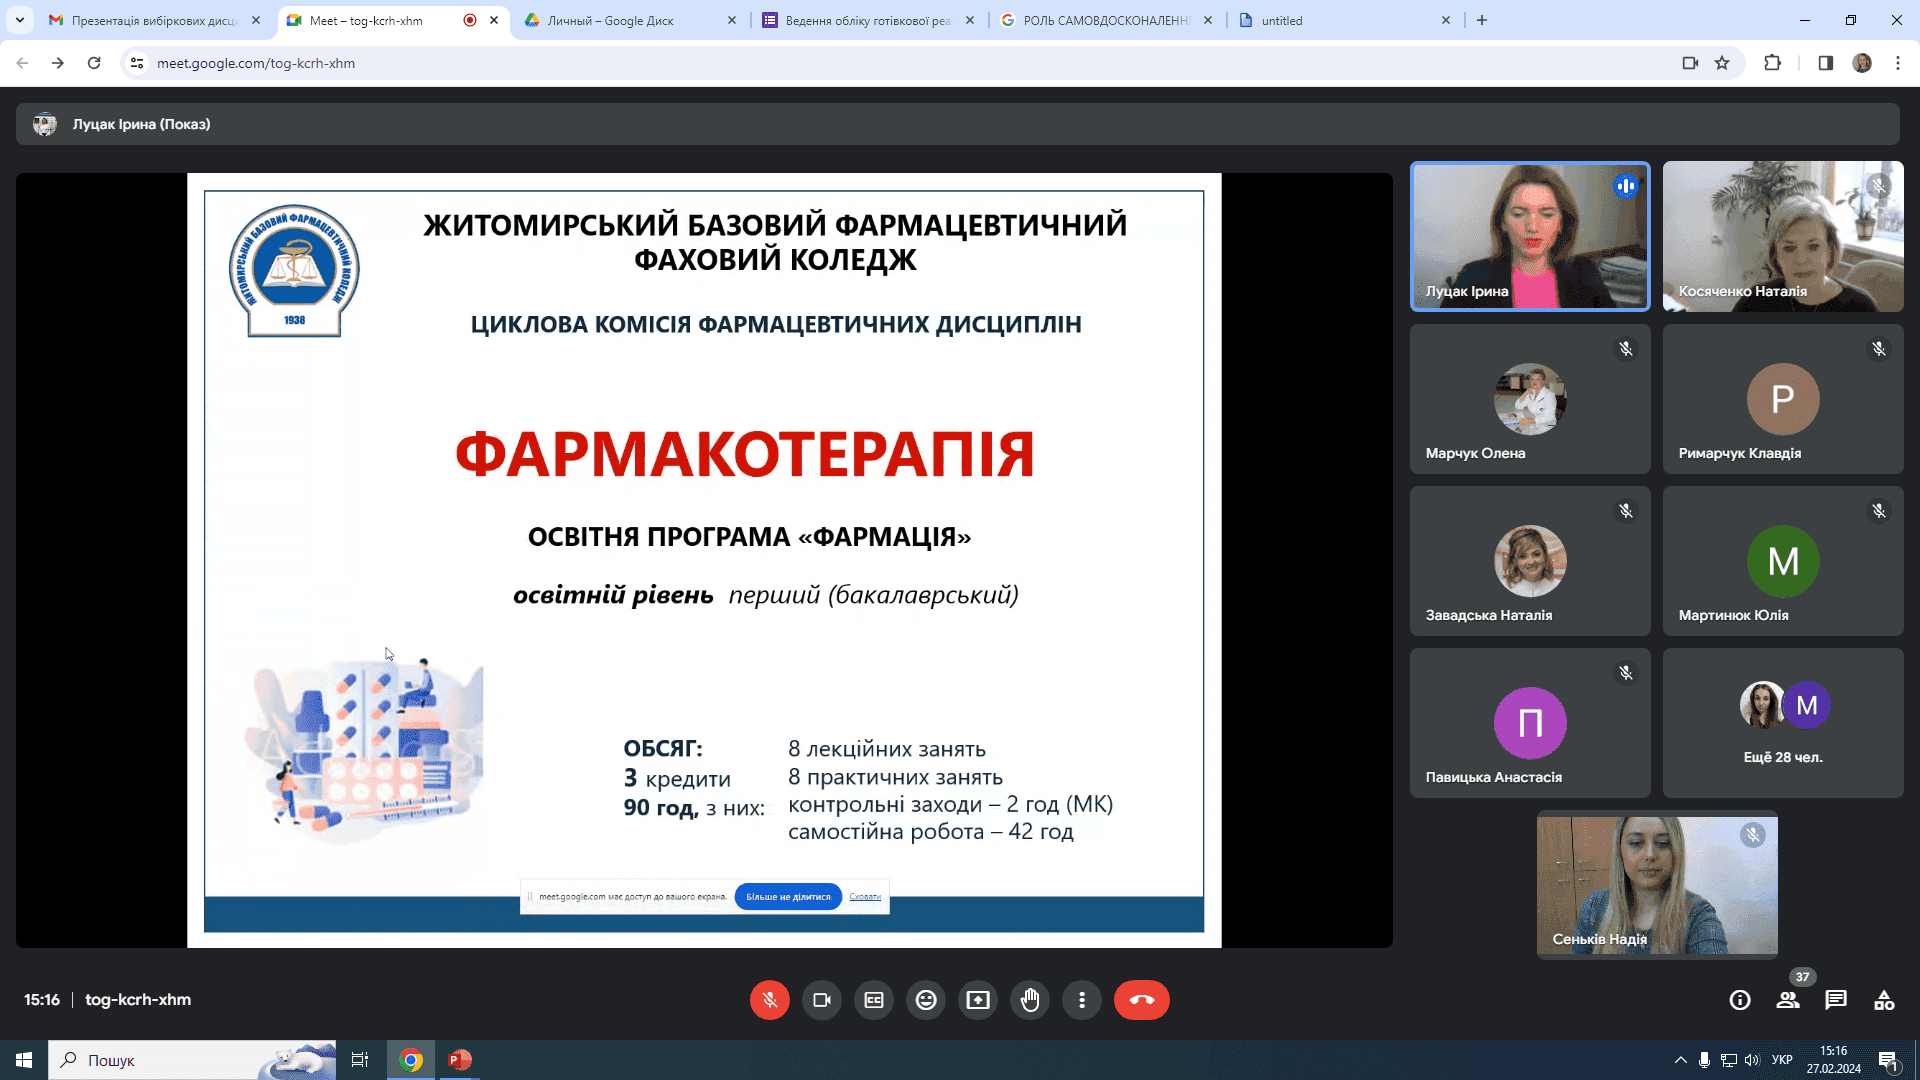Switch УКР keyboard language
The image size is (1920, 1080).
[1782, 1060]
